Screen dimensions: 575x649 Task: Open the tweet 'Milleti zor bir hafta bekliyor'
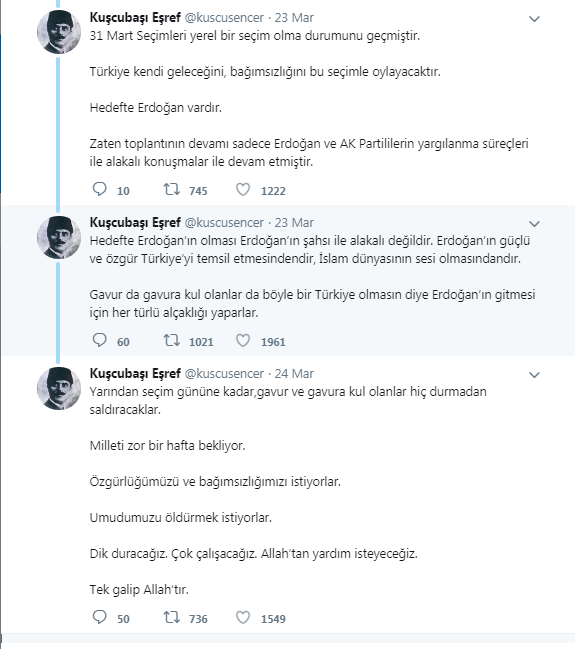pos(167,446)
